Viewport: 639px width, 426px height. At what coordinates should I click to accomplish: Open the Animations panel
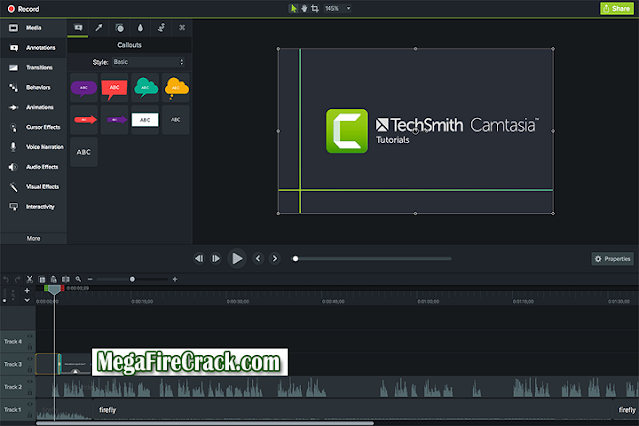click(33, 107)
